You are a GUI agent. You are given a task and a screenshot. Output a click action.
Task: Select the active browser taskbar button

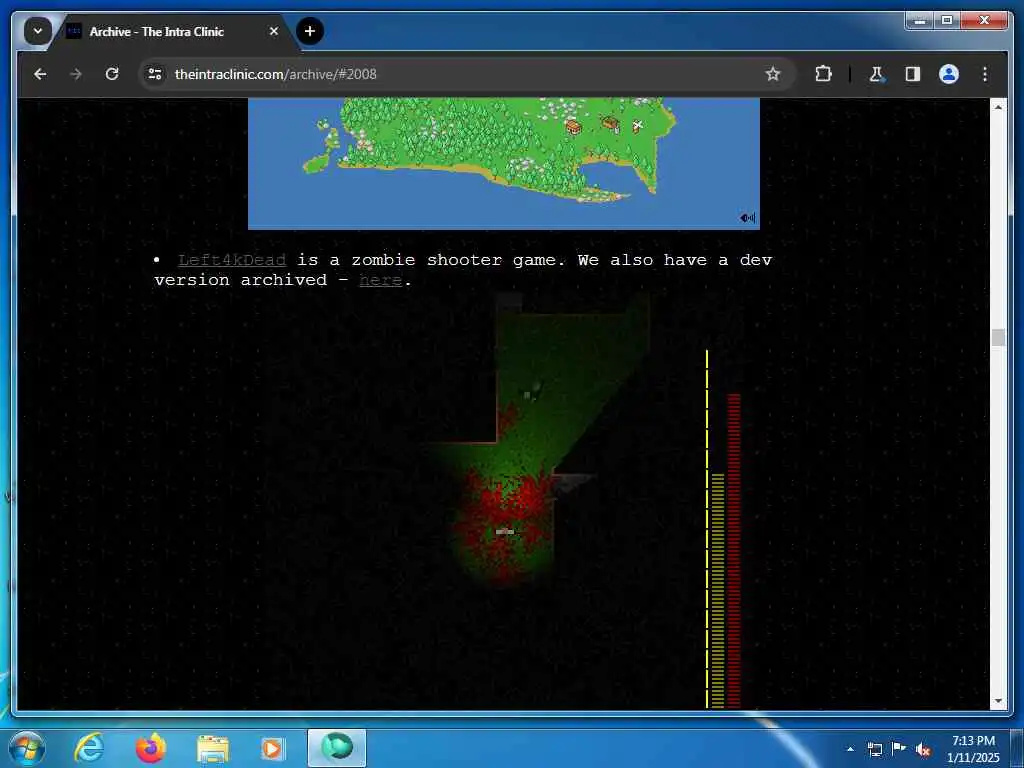pos(337,748)
